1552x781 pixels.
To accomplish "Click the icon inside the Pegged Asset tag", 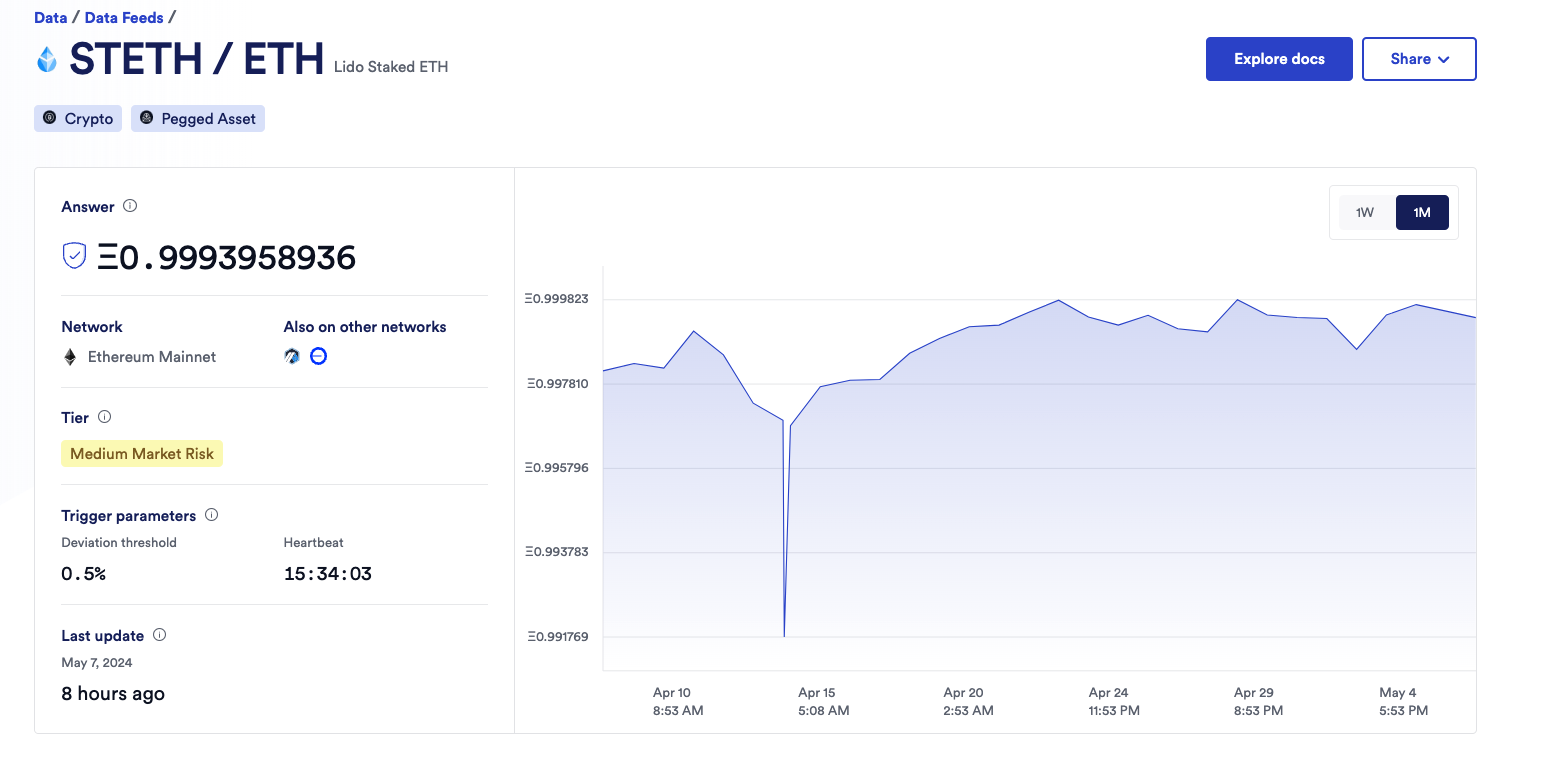I will coord(146,118).
